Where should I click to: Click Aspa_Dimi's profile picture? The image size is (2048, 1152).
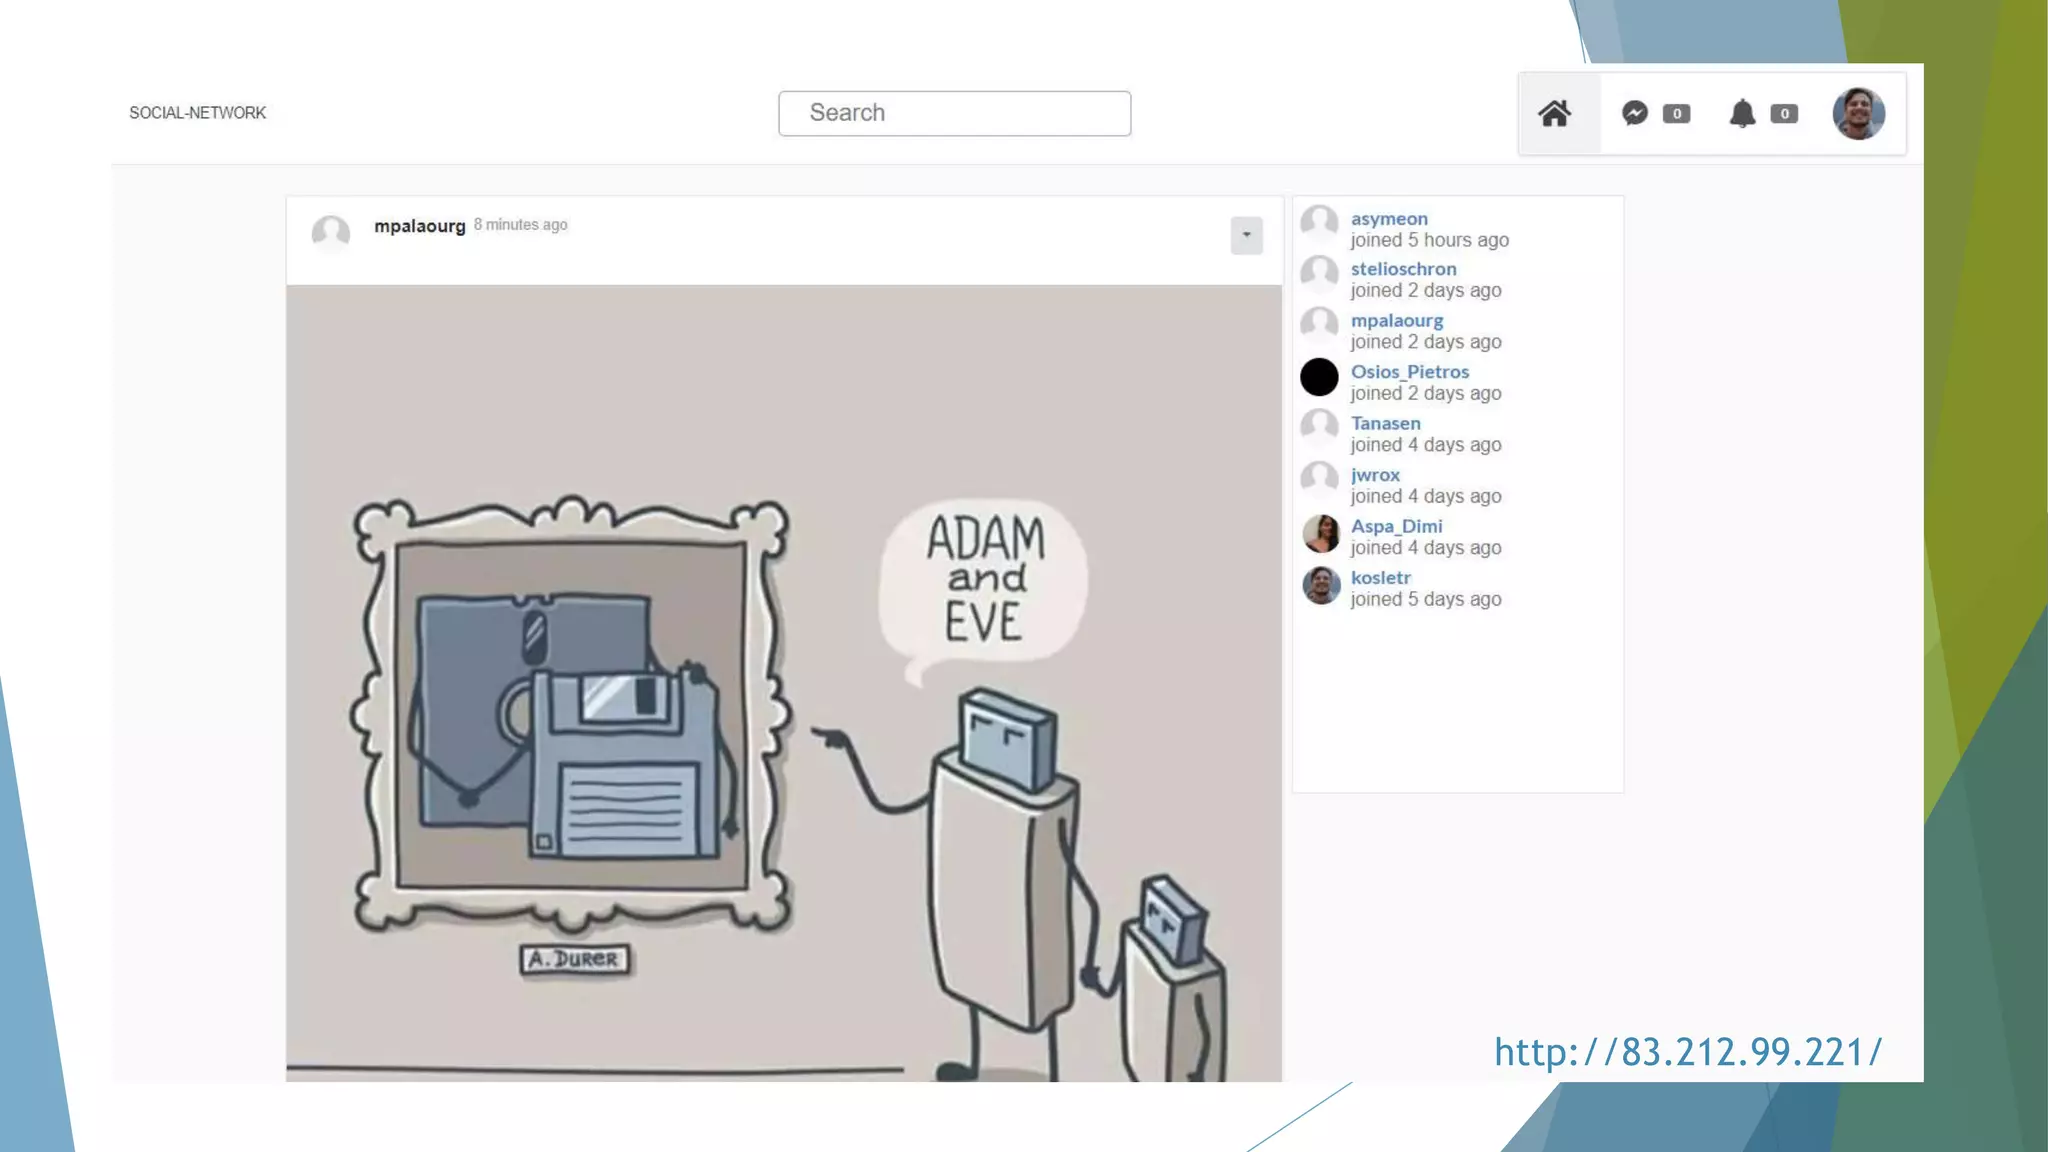point(1320,534)
